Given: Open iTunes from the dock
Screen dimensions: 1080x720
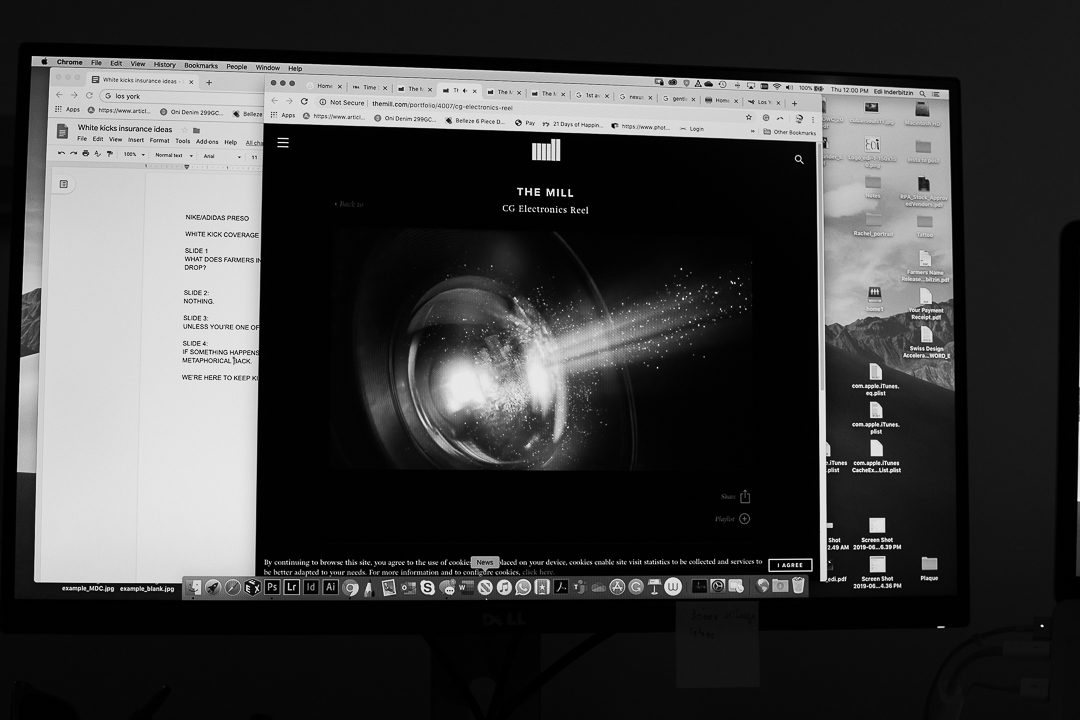Looking at the screenshot, I should (x=504, y=588).
